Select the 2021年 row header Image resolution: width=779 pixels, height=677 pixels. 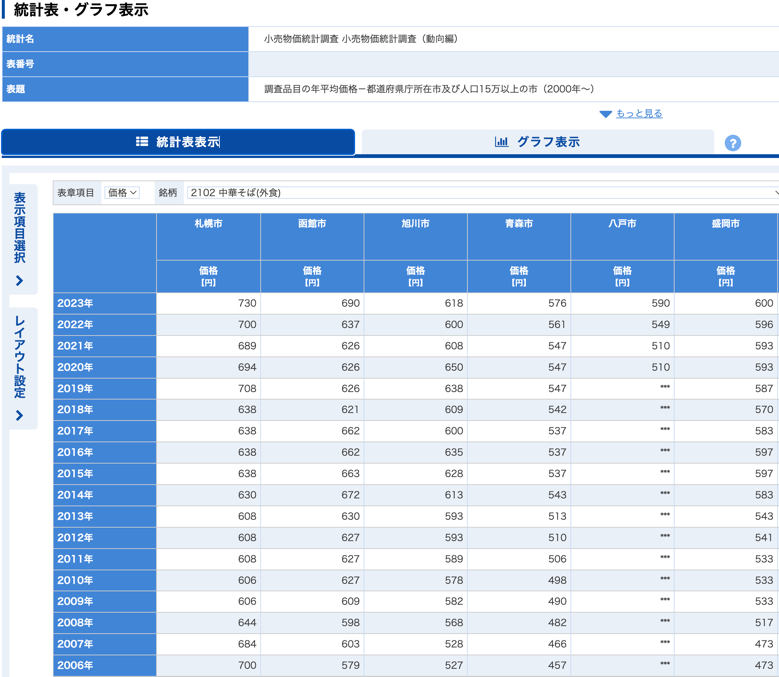tap(104, 346)
